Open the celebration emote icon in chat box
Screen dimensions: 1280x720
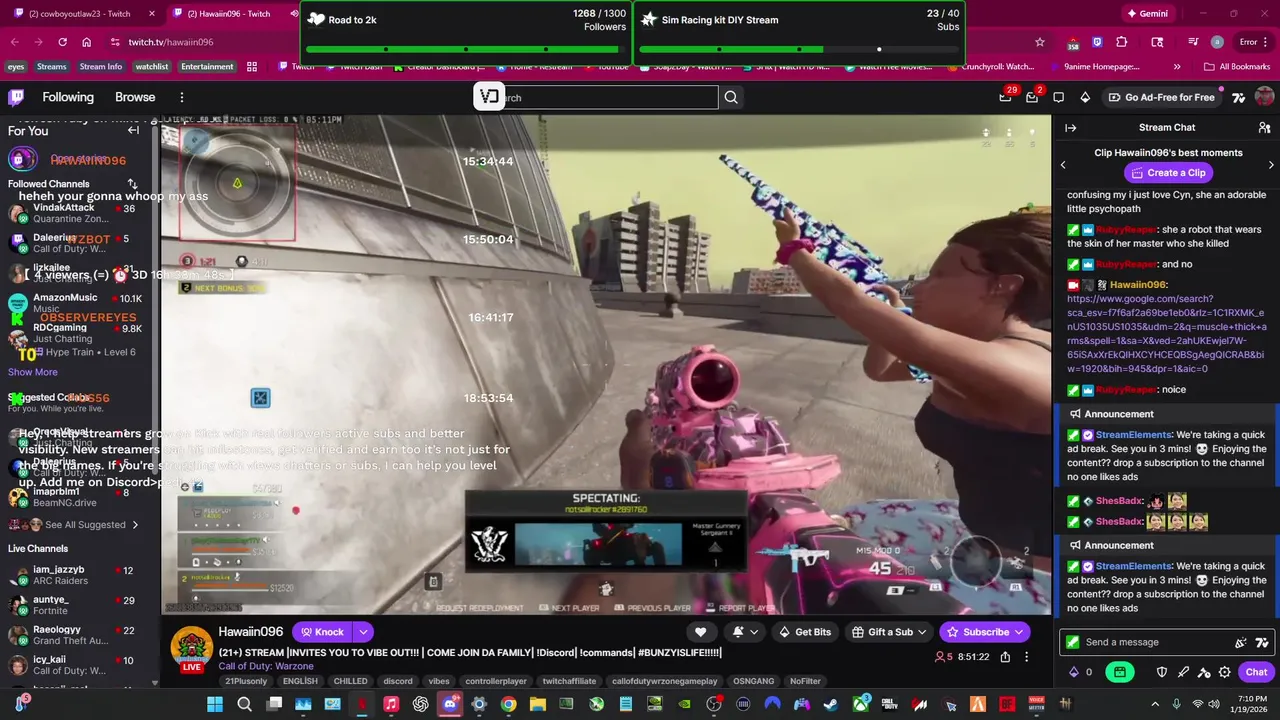(1241, 643)
